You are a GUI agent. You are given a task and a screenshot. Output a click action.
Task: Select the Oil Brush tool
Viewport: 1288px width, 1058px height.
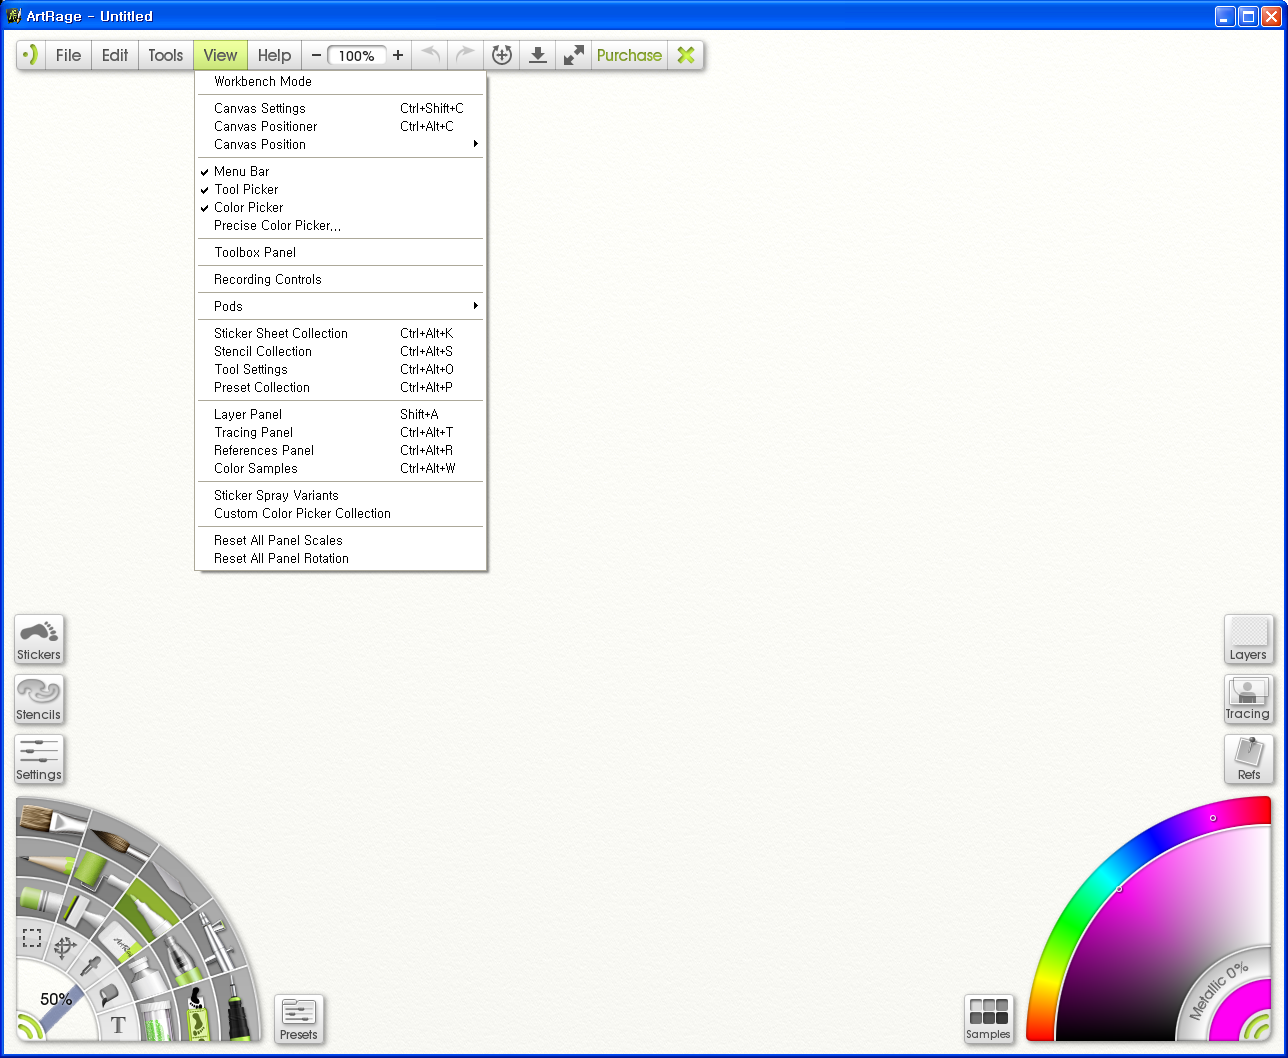52,819
